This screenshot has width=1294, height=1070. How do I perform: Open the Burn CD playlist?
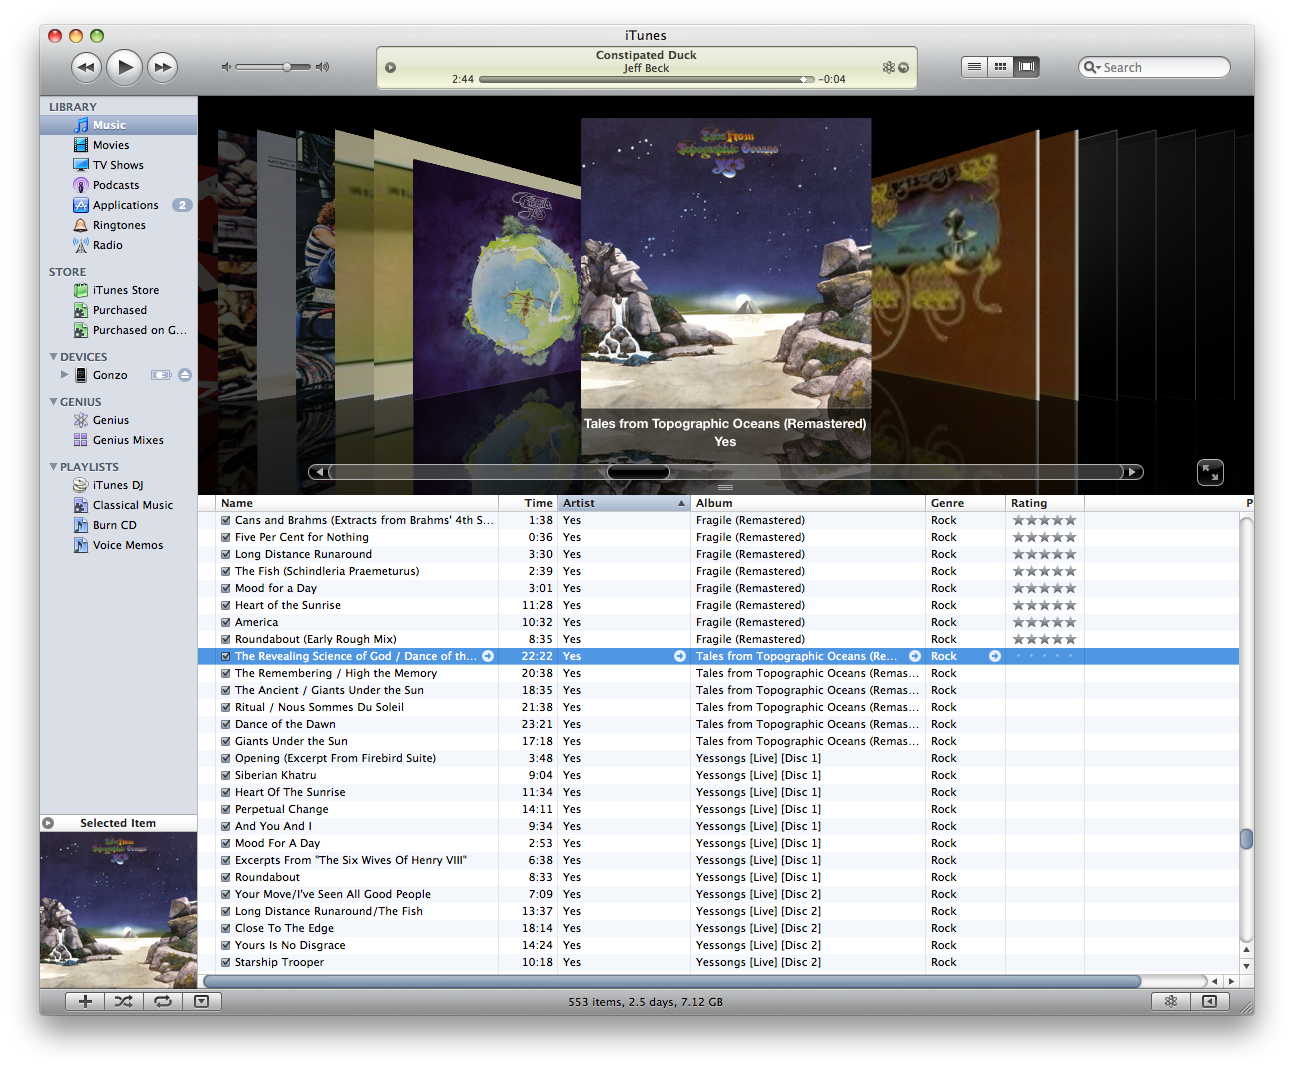click(x=119, y=525)
